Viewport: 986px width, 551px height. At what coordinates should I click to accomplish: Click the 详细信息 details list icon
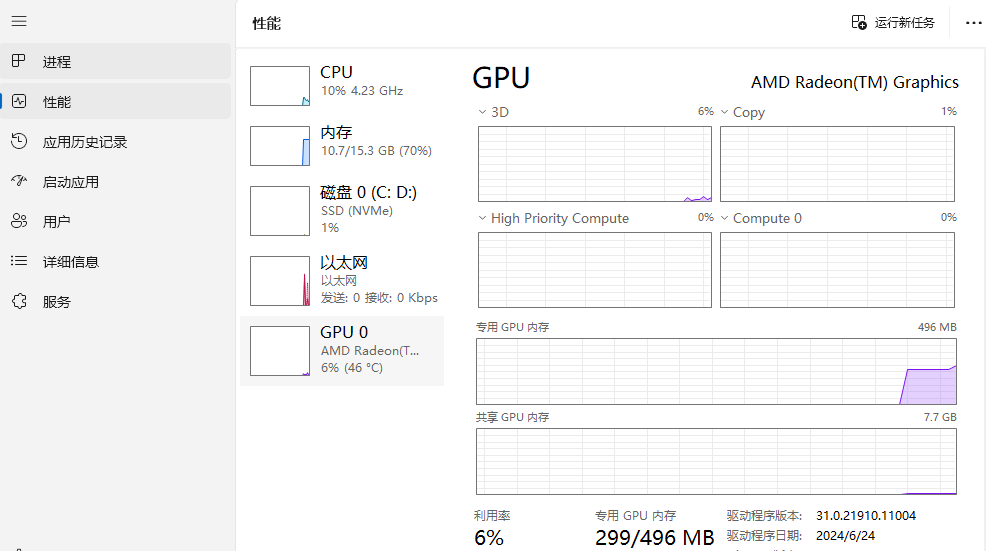(19, 261)
